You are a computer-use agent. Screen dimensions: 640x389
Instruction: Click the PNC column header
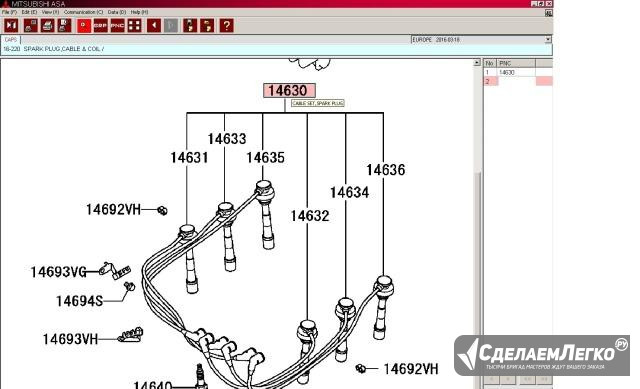point(516,63)
